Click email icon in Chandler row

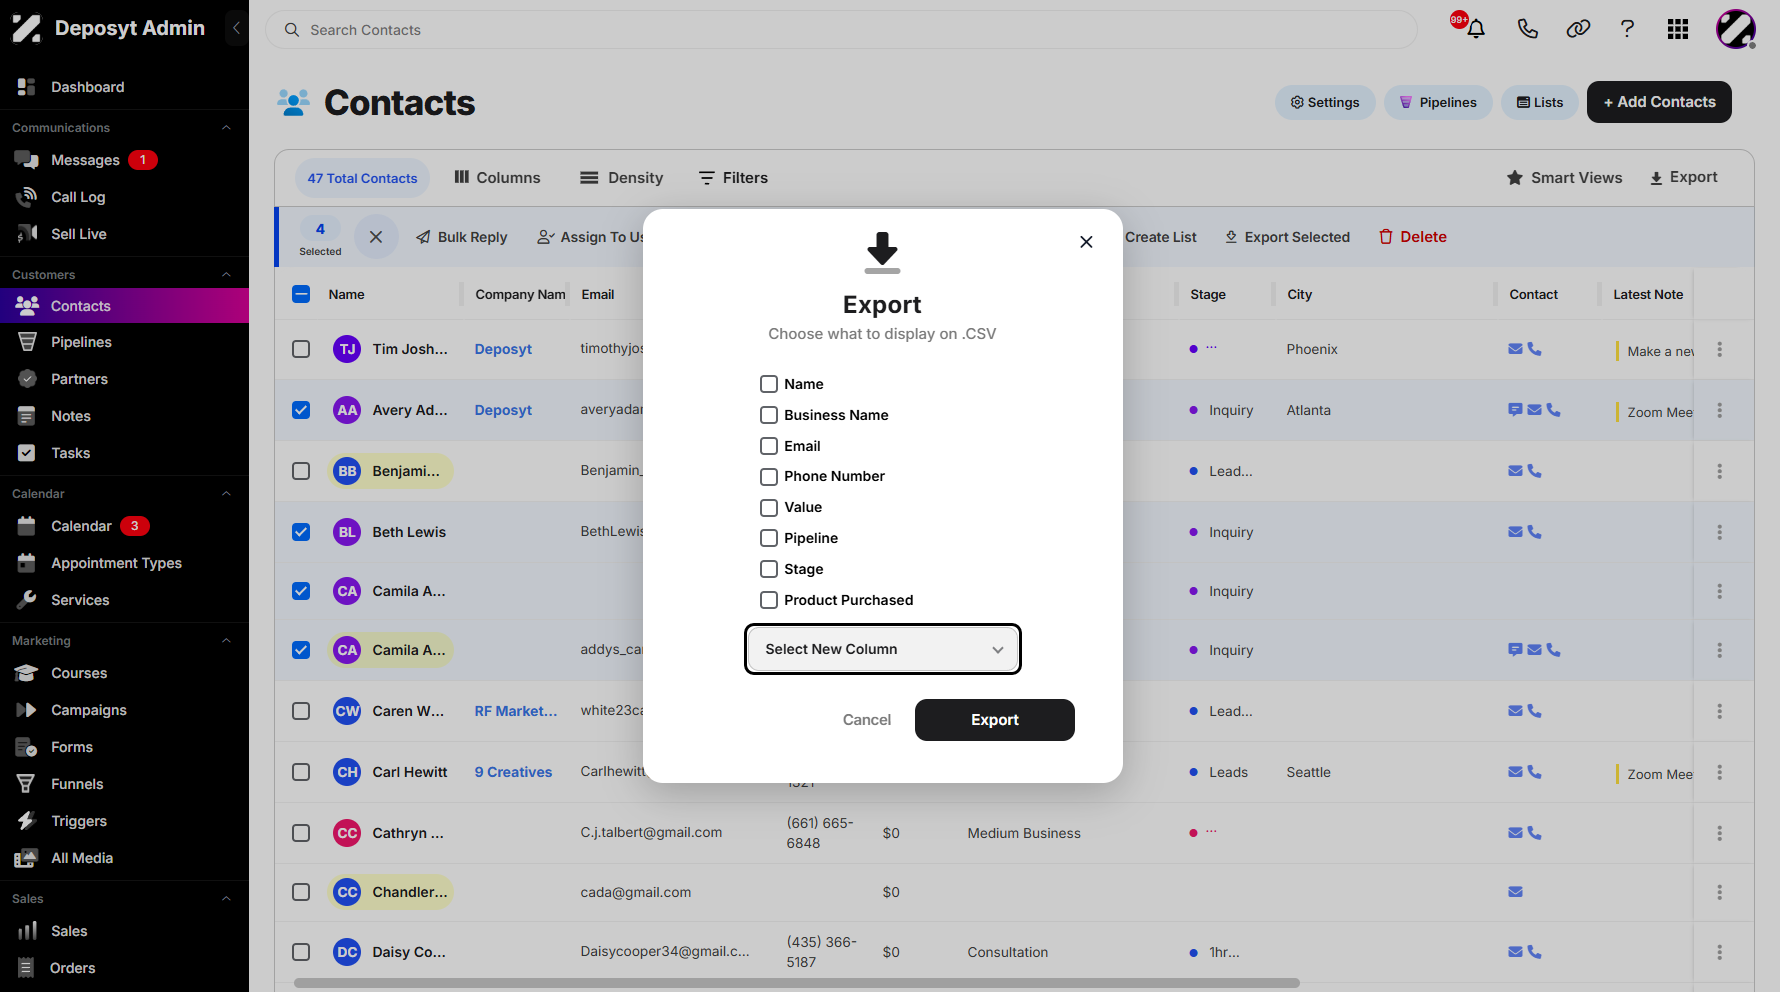click(1515, 892)
